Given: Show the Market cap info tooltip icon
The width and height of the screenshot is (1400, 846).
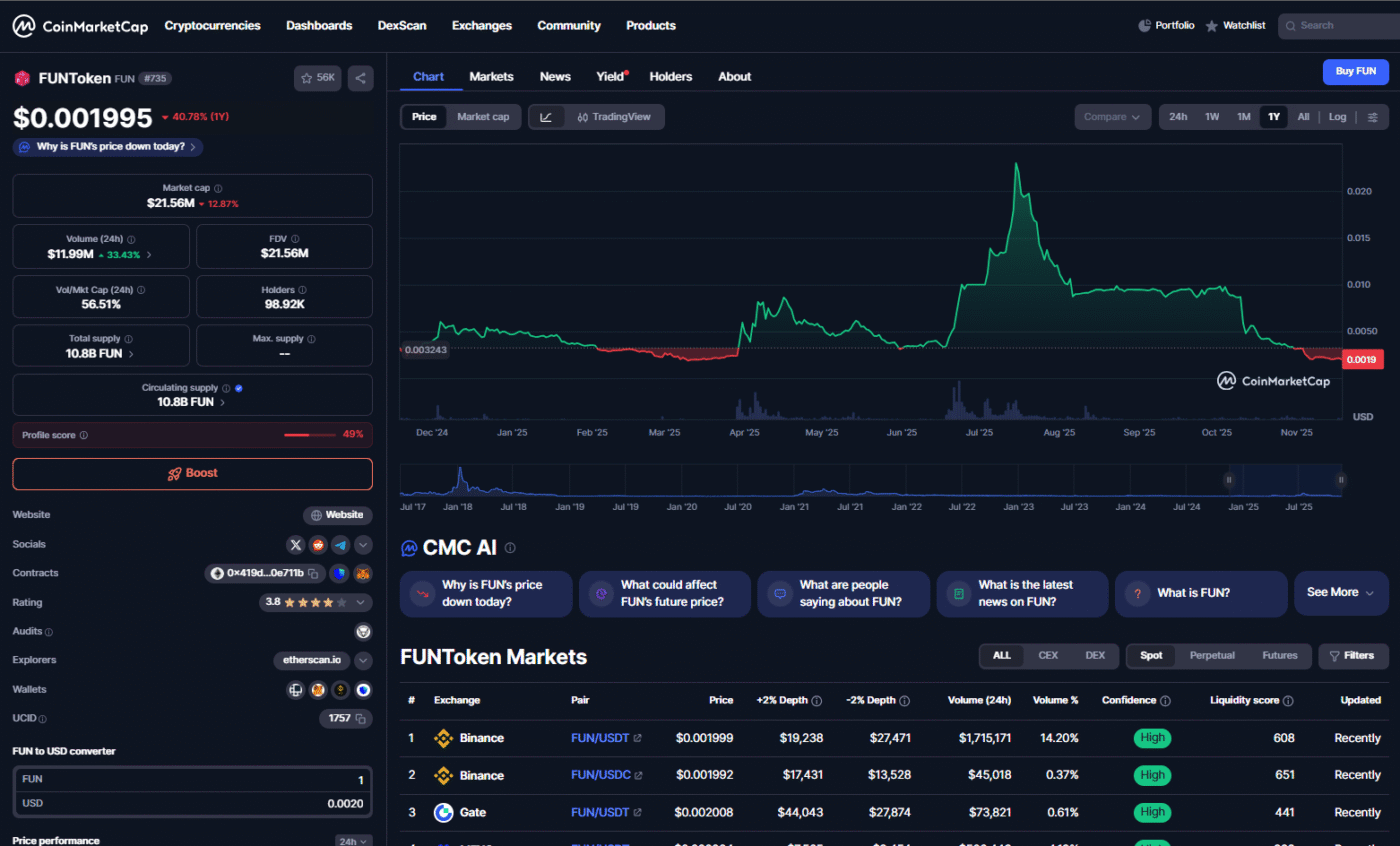Looking at the screenshot, I should tap(218, 188).
